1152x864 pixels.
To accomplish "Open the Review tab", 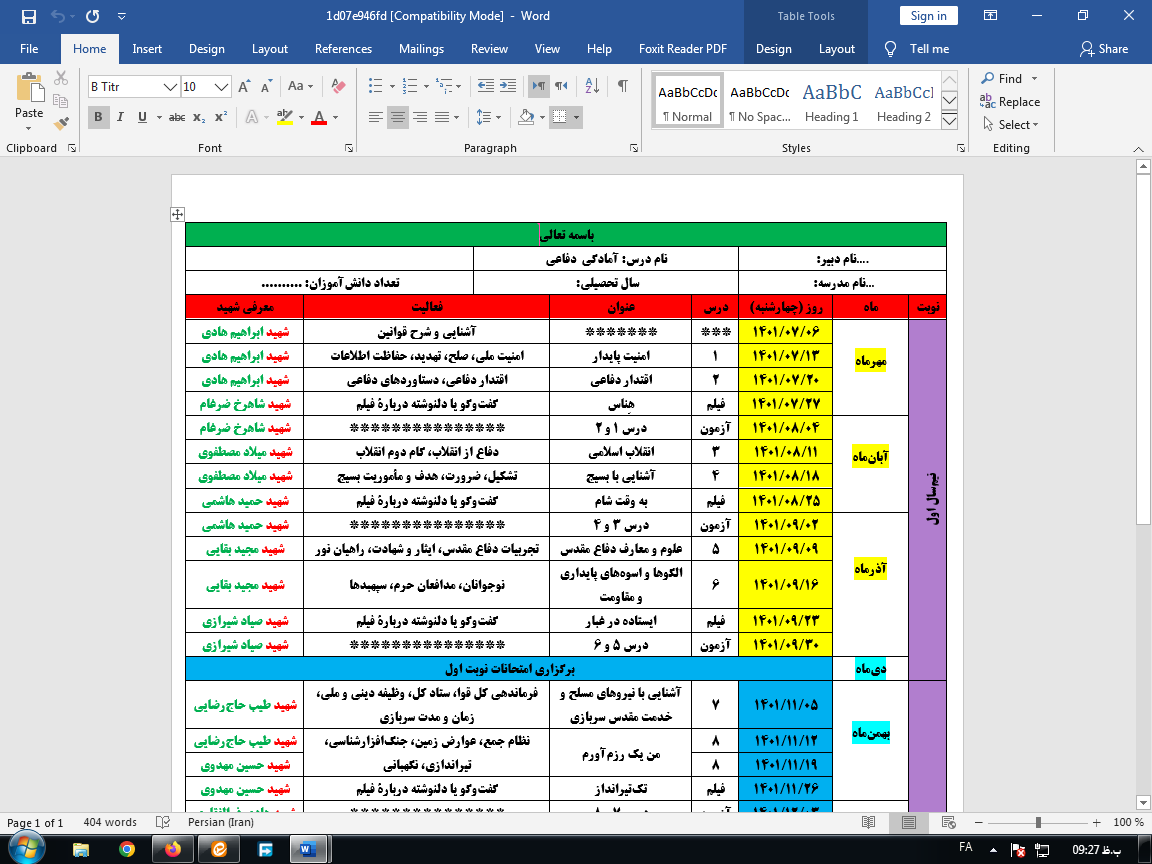I will (489, 49).
